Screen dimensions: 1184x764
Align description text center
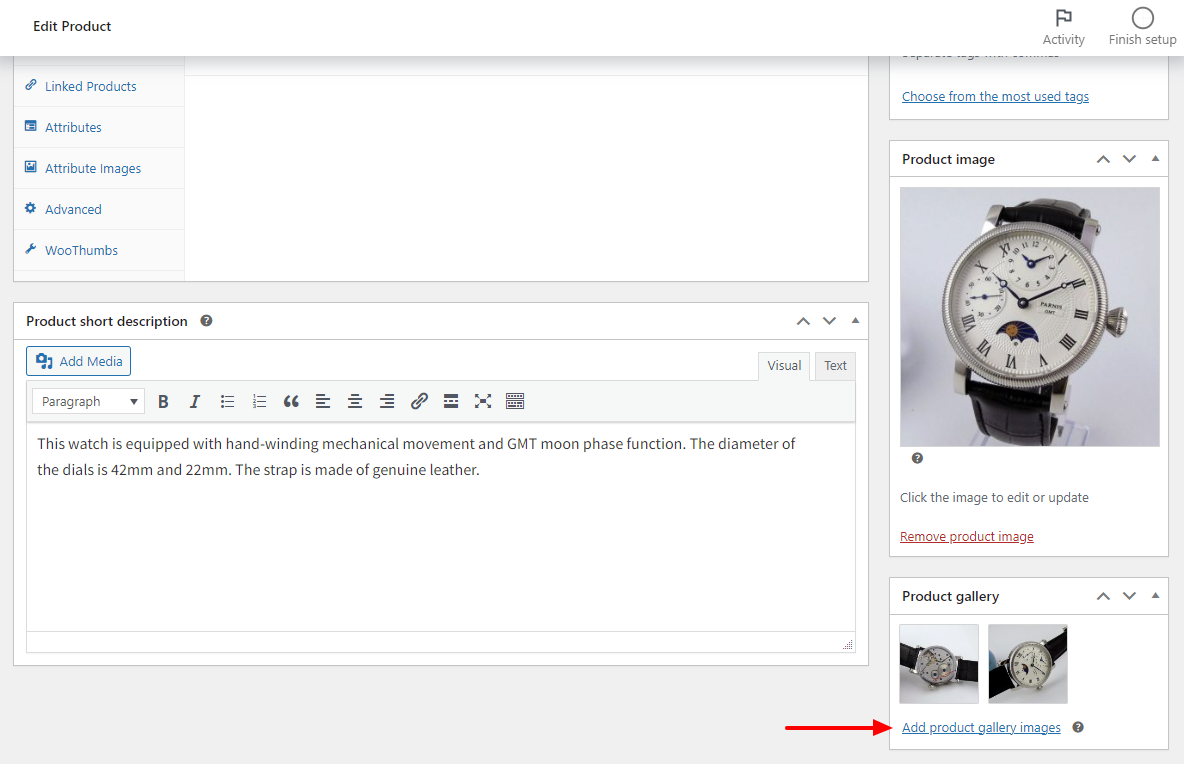tap(355, 401)
